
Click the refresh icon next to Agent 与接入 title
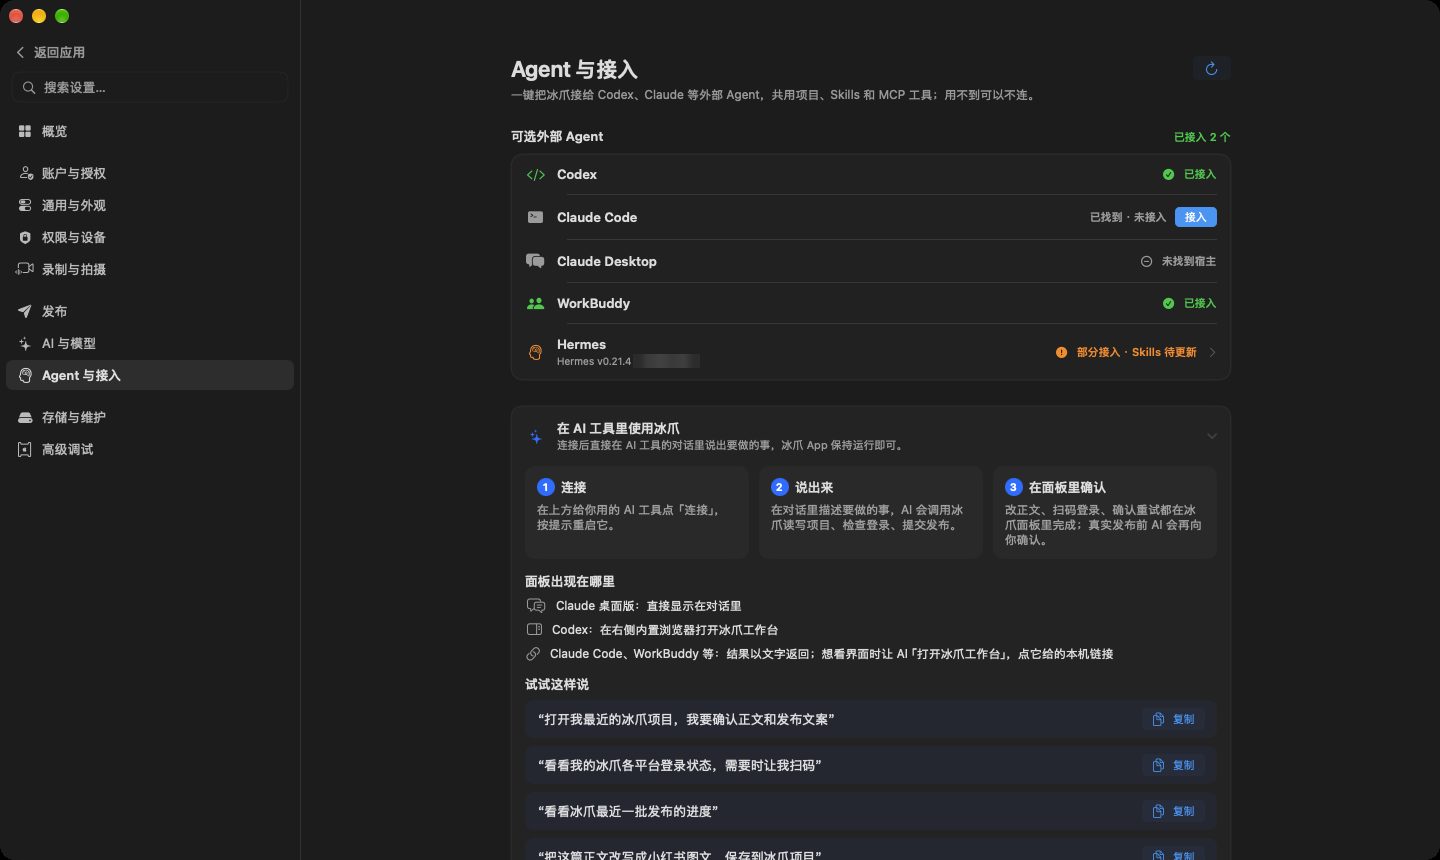pos(1211,69)
